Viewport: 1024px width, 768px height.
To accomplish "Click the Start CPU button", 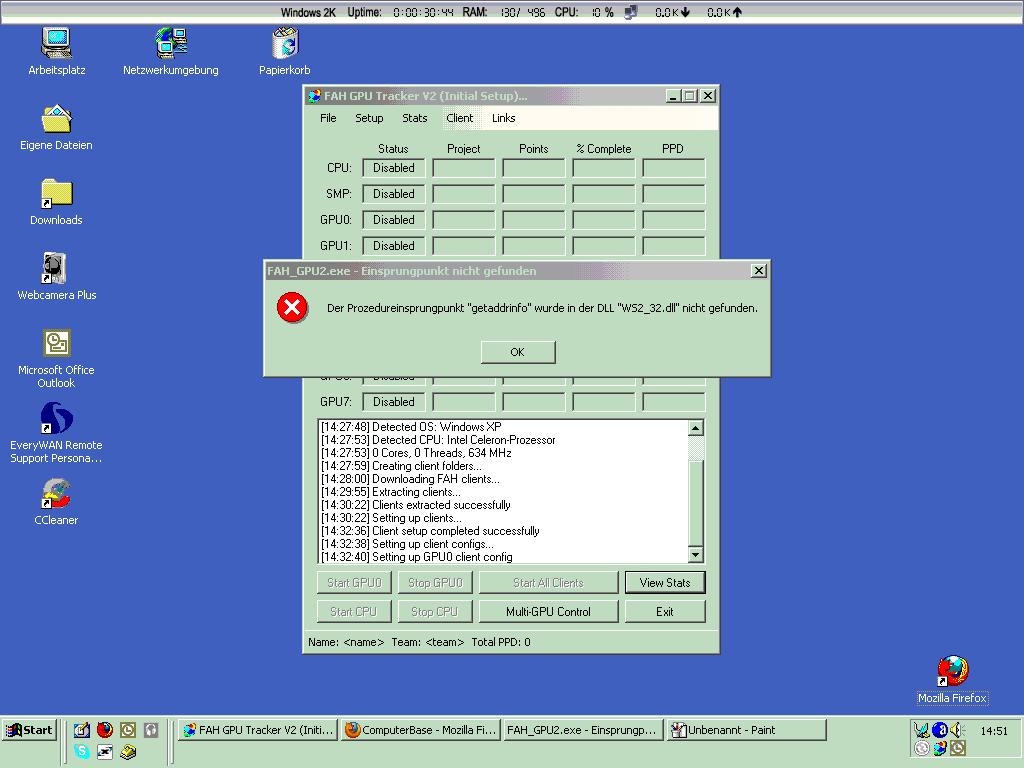I will coord(354,612).
